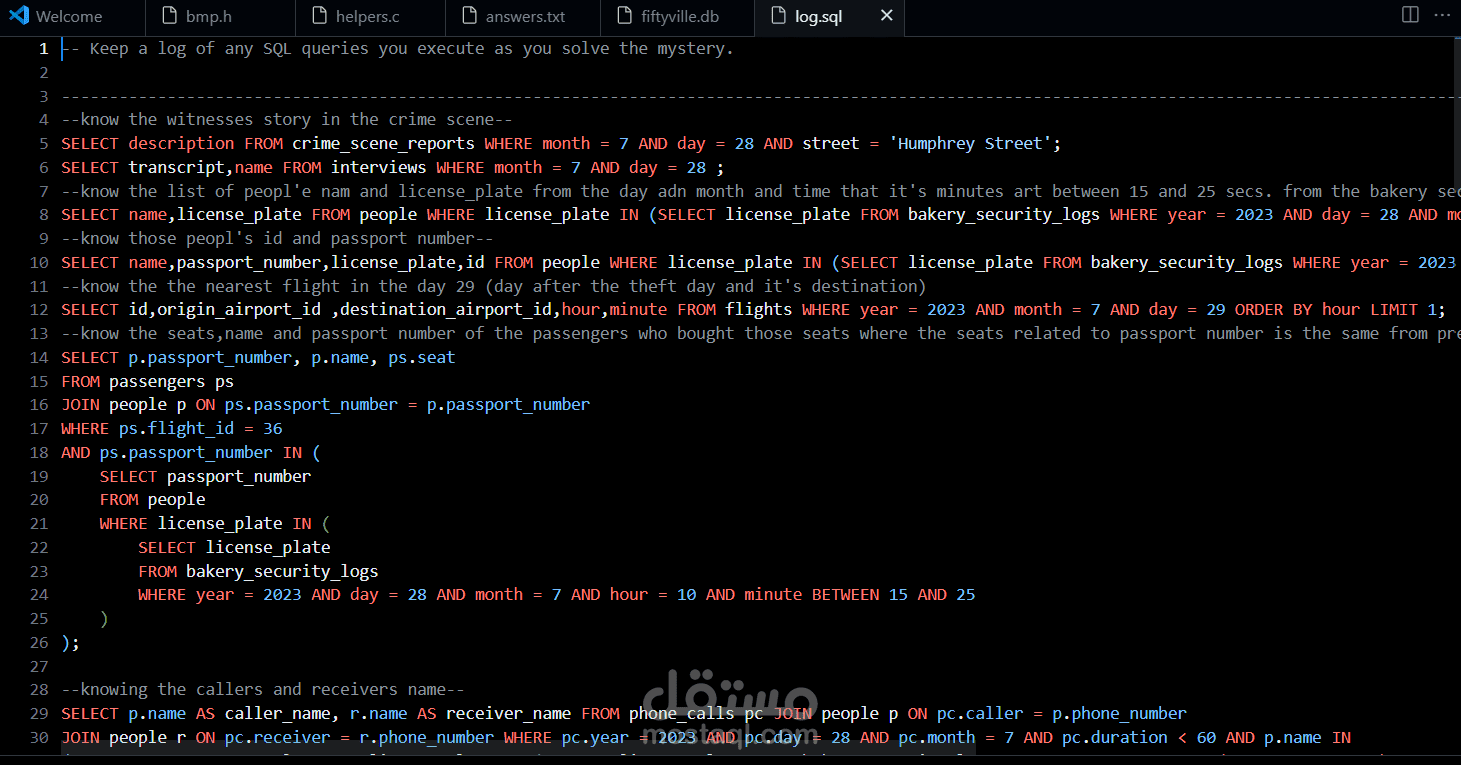This screenshot has width=1461, height=765.
Task: Click line number 14 in the gutter
Action: pyautogui.click(x=39, y=357)
